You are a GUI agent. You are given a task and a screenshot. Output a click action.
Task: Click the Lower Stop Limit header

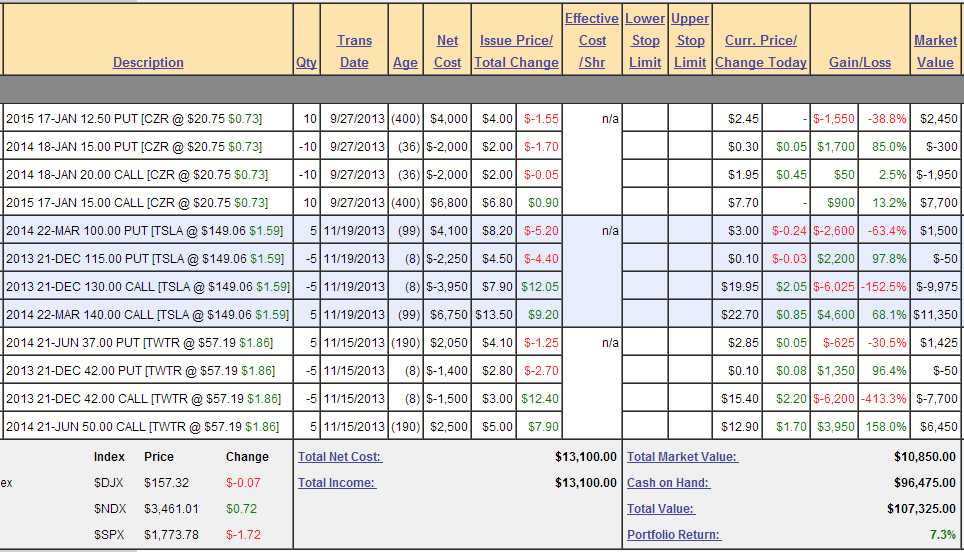[x=645, y=40]
